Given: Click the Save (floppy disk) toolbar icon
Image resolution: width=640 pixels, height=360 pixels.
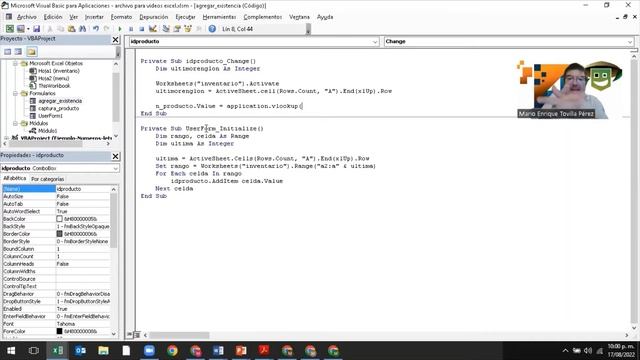Looking at the screenshot, I should pyautogui.click(x=36, y=29).
